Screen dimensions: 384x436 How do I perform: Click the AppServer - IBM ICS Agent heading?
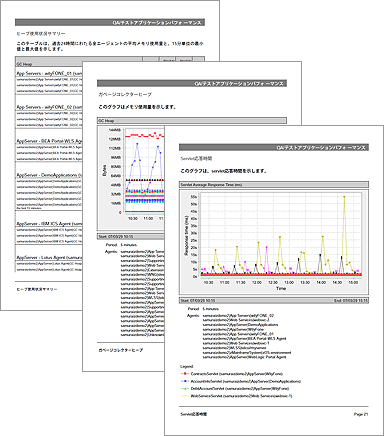[x=49, y=224]
